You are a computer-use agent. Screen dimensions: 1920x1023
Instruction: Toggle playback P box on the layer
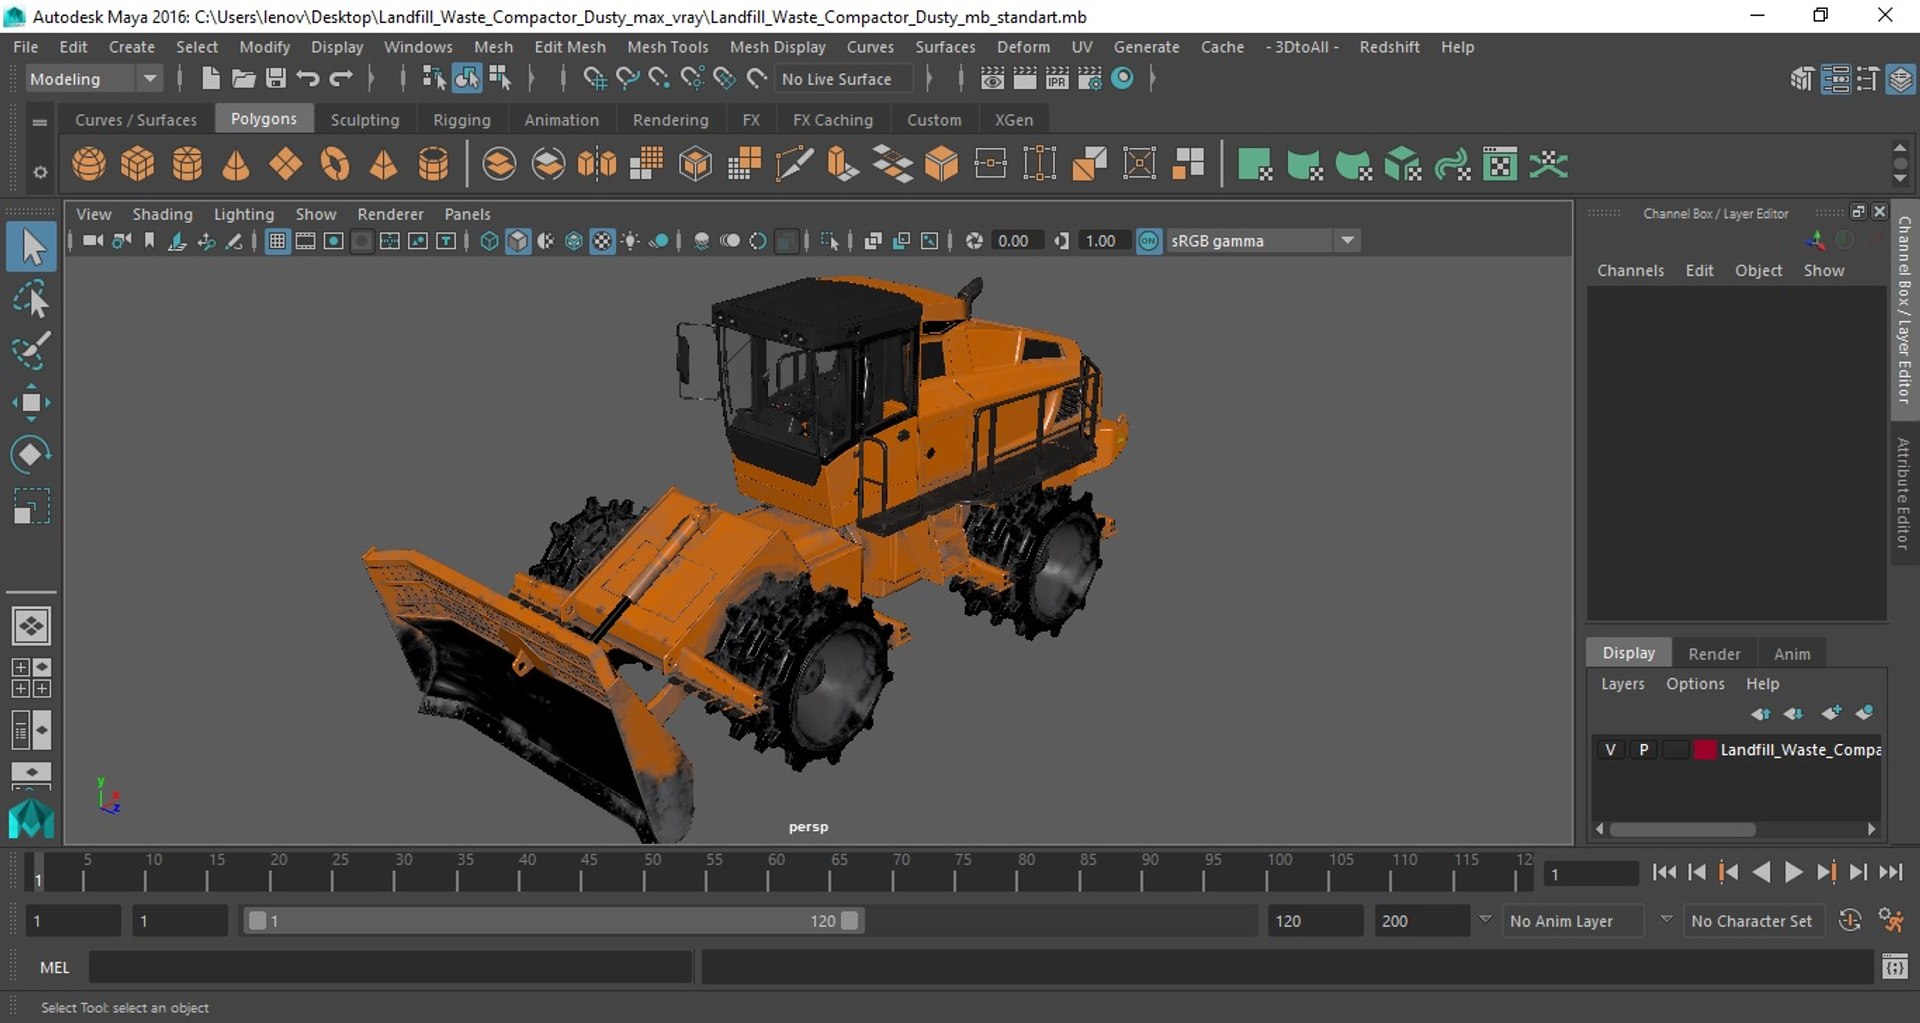(1643, 750)
